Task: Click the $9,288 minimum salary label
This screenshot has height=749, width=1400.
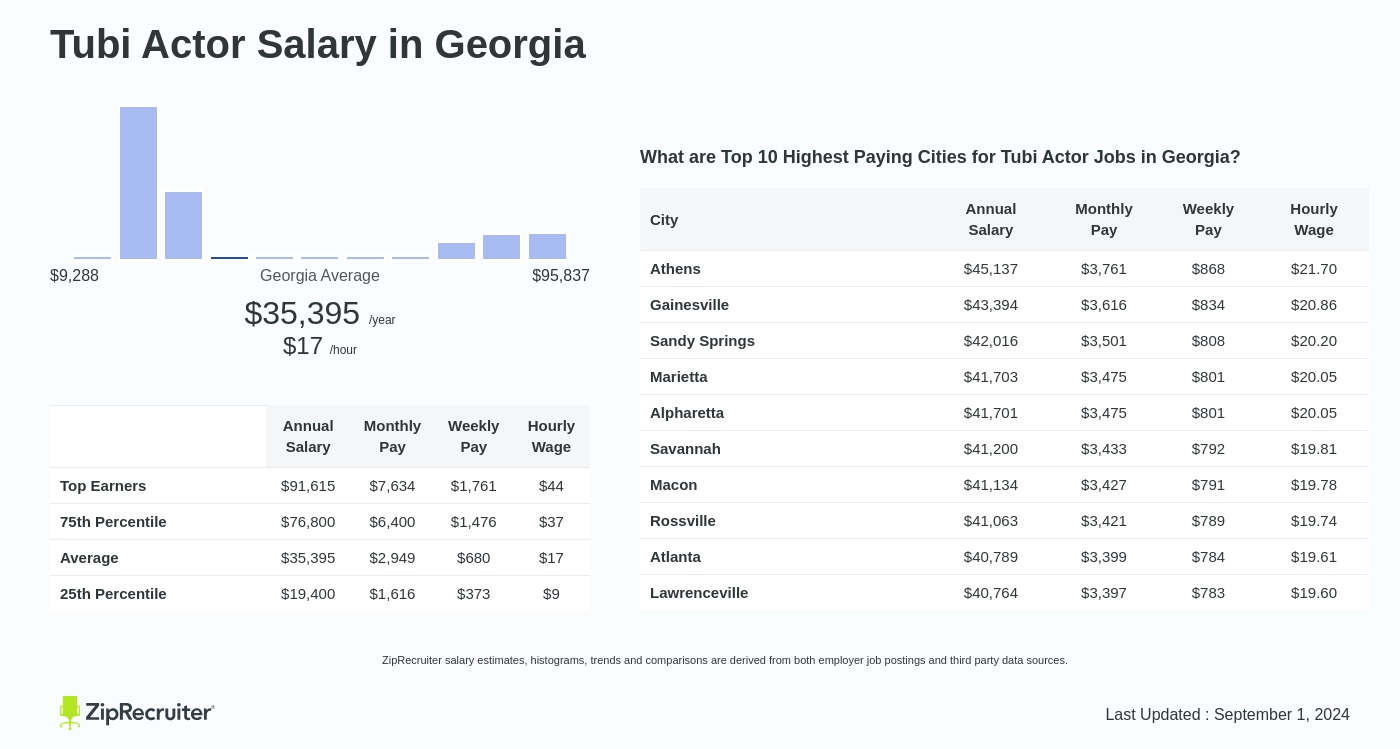Action: (x=74, y=275)
